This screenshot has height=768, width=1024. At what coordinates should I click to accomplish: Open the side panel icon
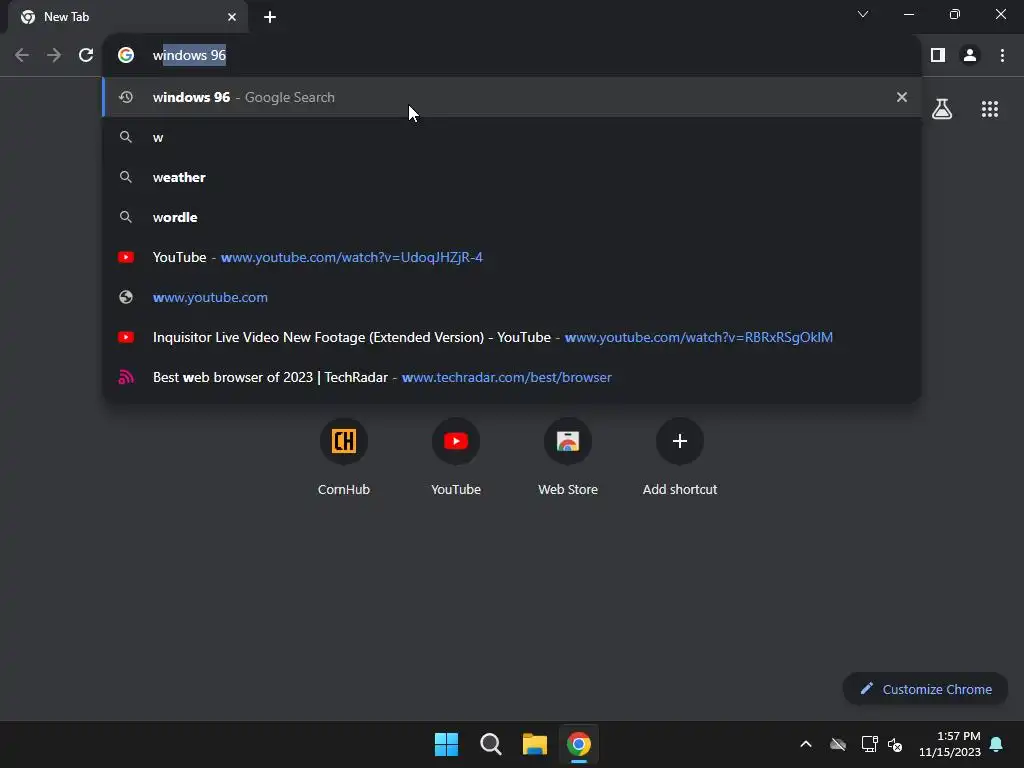[x=938, y=56]
